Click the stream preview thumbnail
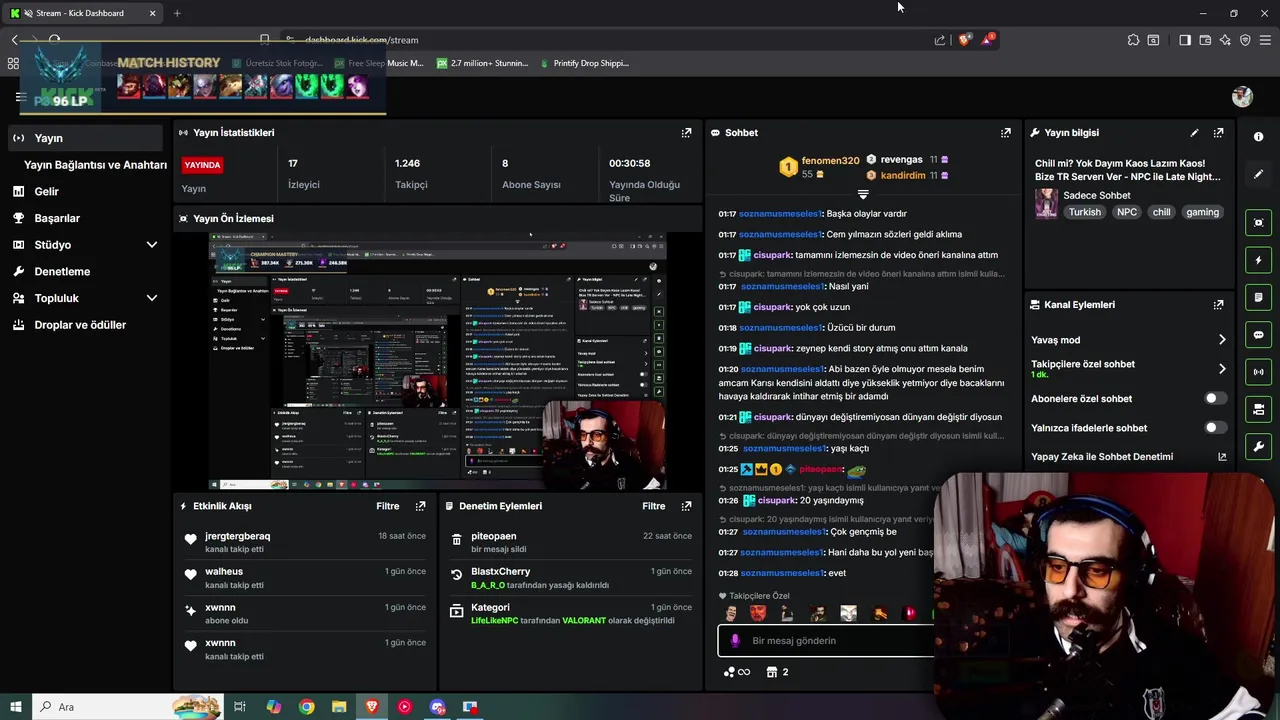This screenshot has height=720, width=1280. (x=437, y=361)
